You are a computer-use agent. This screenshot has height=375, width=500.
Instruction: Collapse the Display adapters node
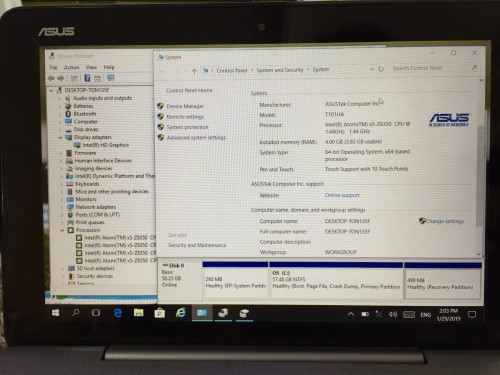coord(60,137)
